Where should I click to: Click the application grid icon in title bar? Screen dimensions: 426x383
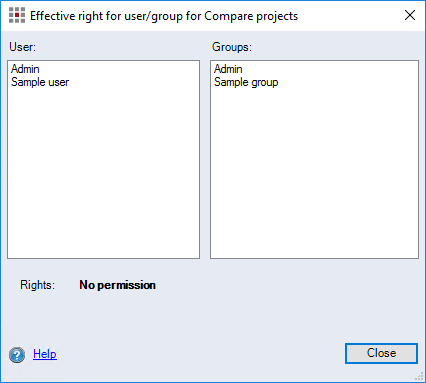point(17,15)
